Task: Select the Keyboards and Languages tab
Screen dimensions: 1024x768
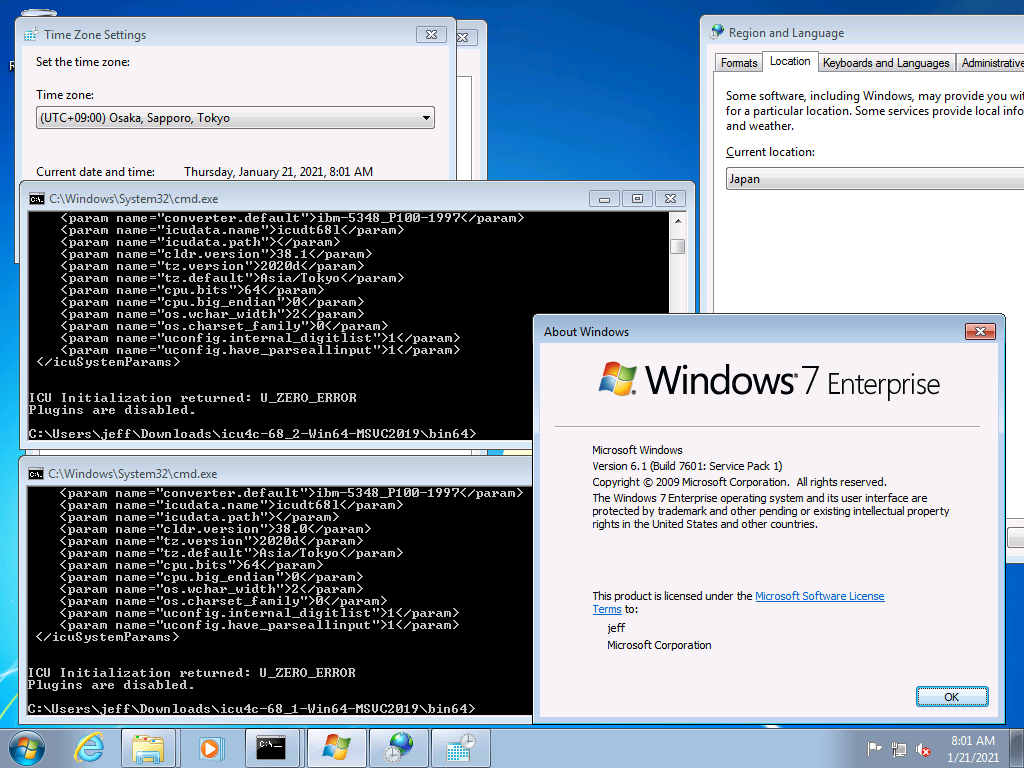Action: [x=885, y=63]
